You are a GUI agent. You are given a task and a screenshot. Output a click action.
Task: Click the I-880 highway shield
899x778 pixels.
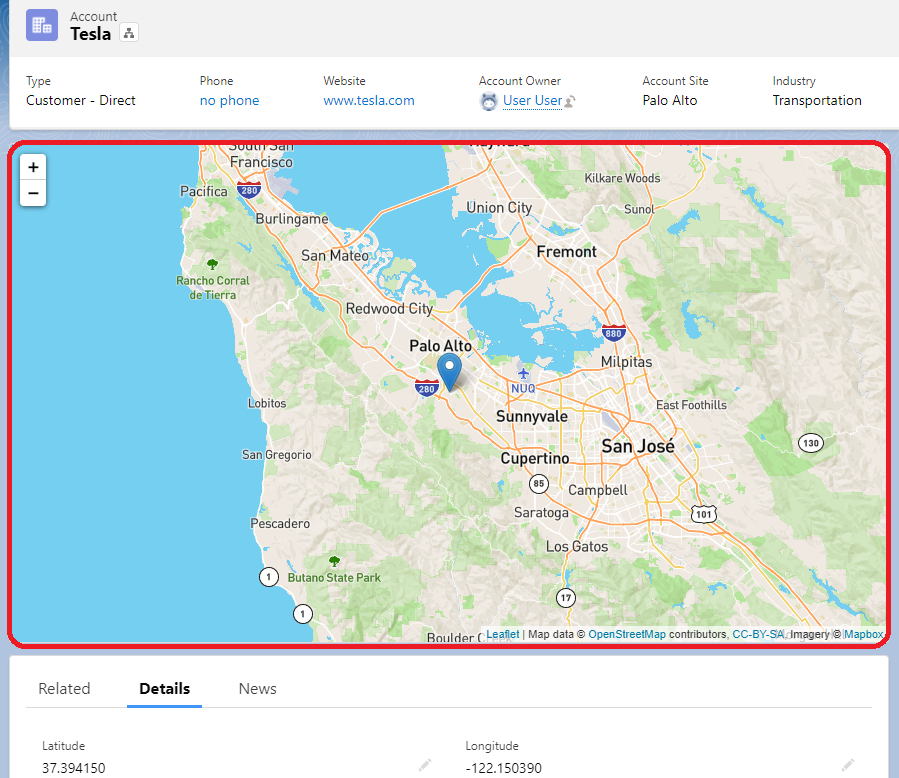pos(613,333)
